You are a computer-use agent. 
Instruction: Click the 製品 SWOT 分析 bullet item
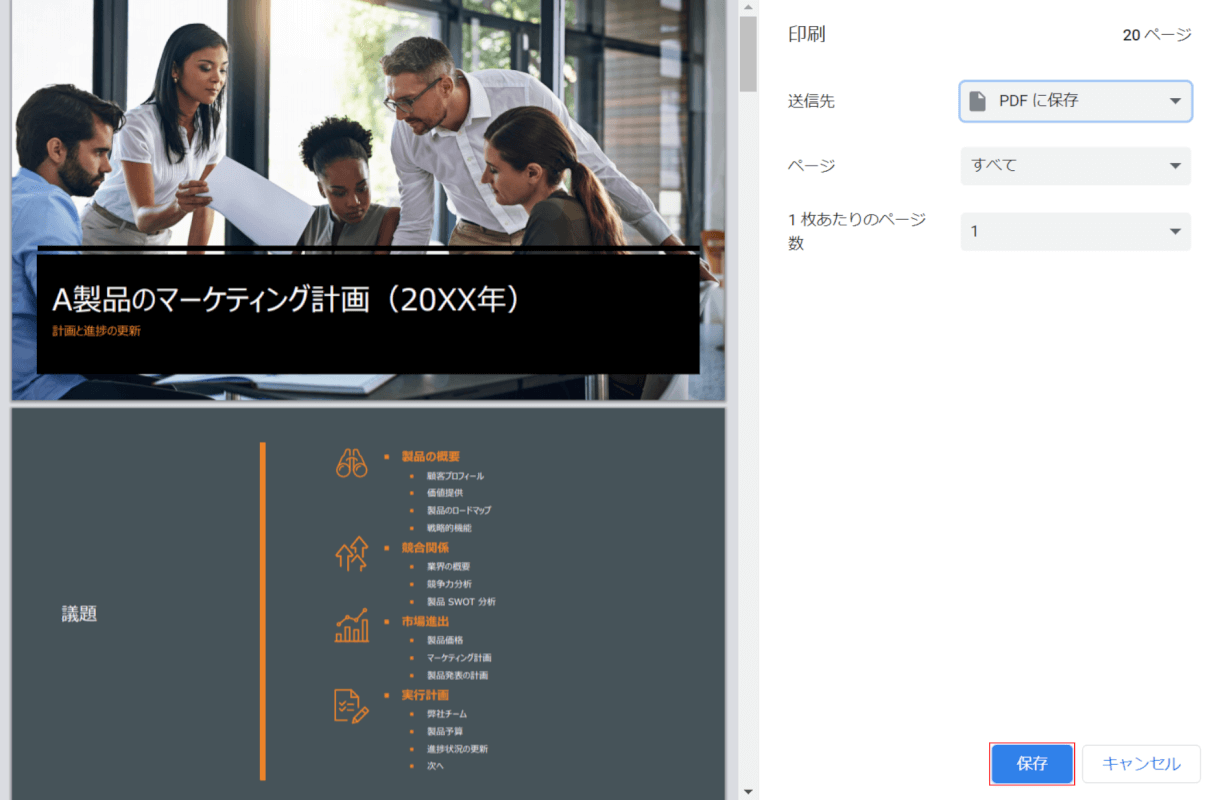pos(460,602)
